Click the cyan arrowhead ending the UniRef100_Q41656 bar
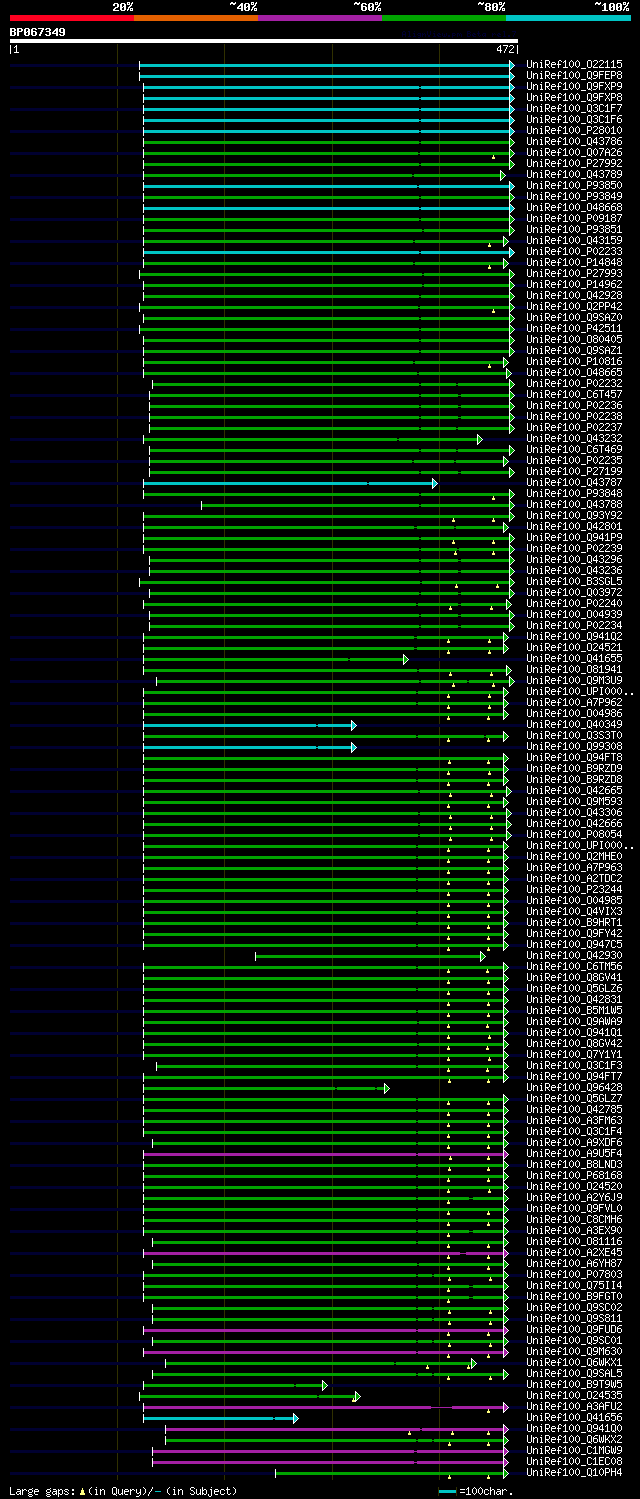Screen dimensions: 640x1499 (296, 1418)
